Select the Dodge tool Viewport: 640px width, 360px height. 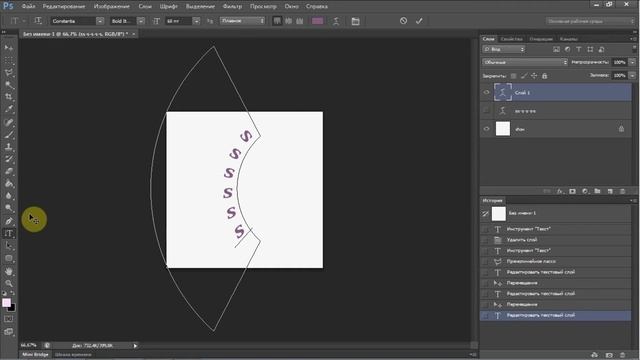tap(9, 208)
